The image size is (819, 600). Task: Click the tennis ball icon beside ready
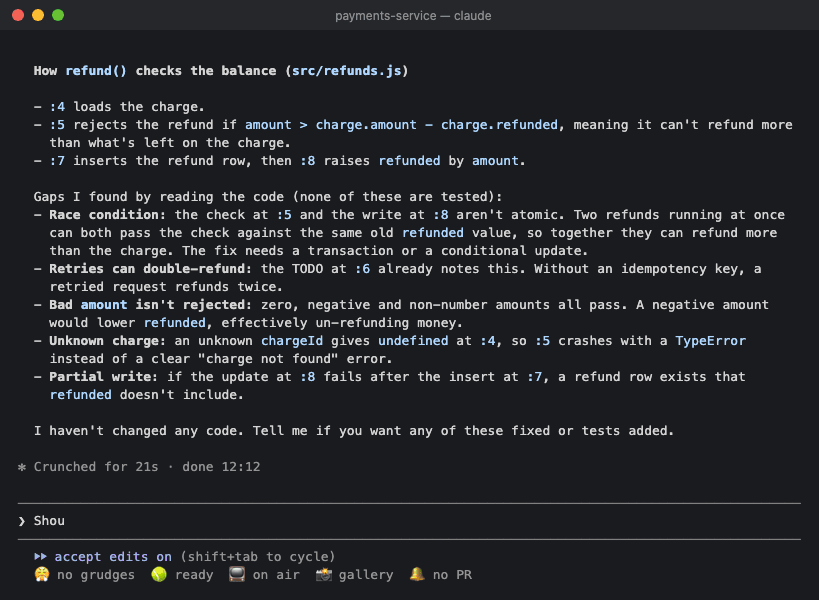[x=159, y=574]
